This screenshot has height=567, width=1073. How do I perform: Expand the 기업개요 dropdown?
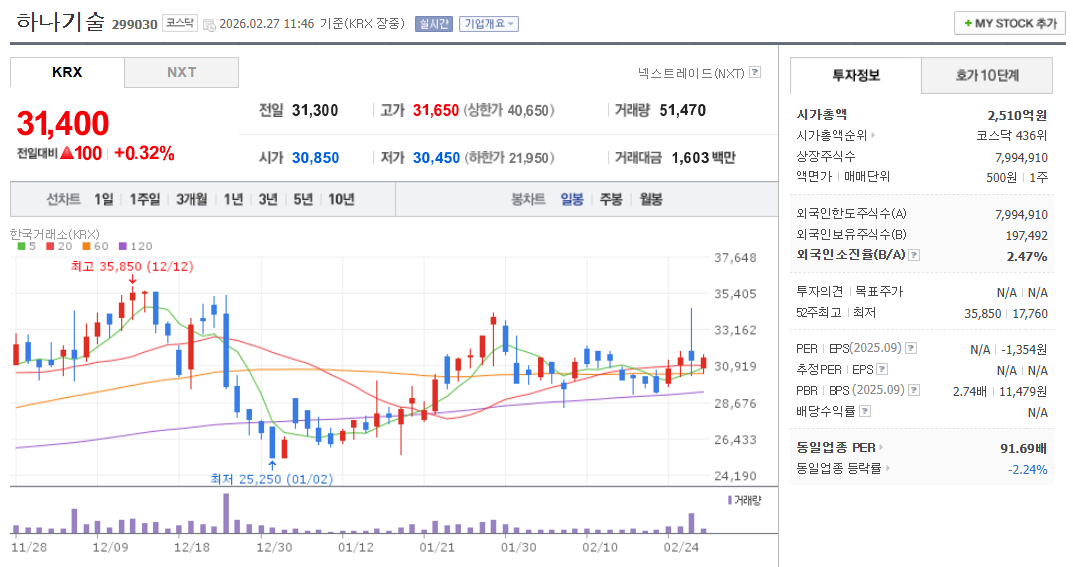tap(489, 24)
